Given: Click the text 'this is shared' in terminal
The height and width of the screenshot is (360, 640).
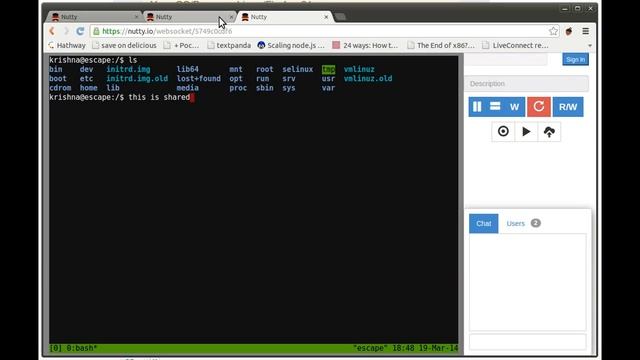Looking at the screenshot, I should point(159,97).
